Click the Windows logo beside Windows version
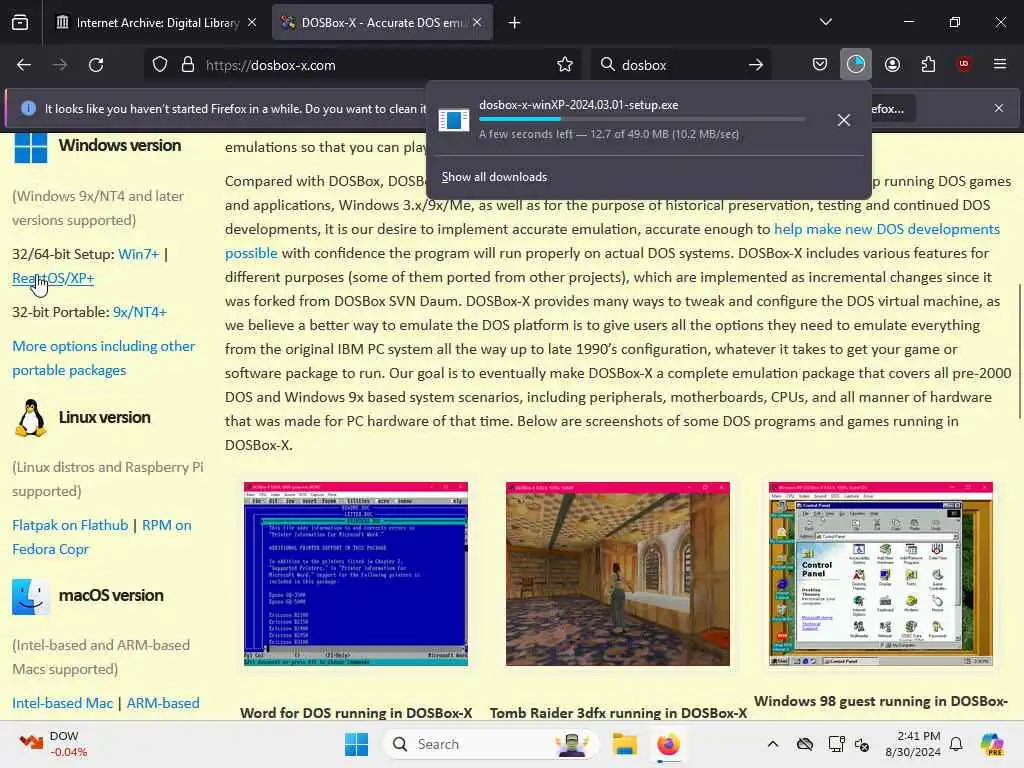The image size is (1024, 768). point(30,146)
